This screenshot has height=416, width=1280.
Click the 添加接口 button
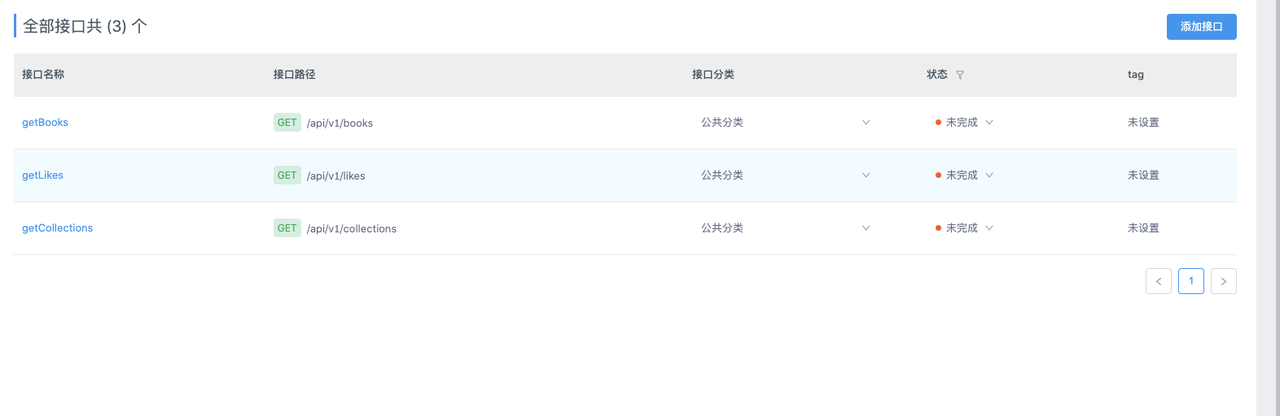click(1201, 27)
